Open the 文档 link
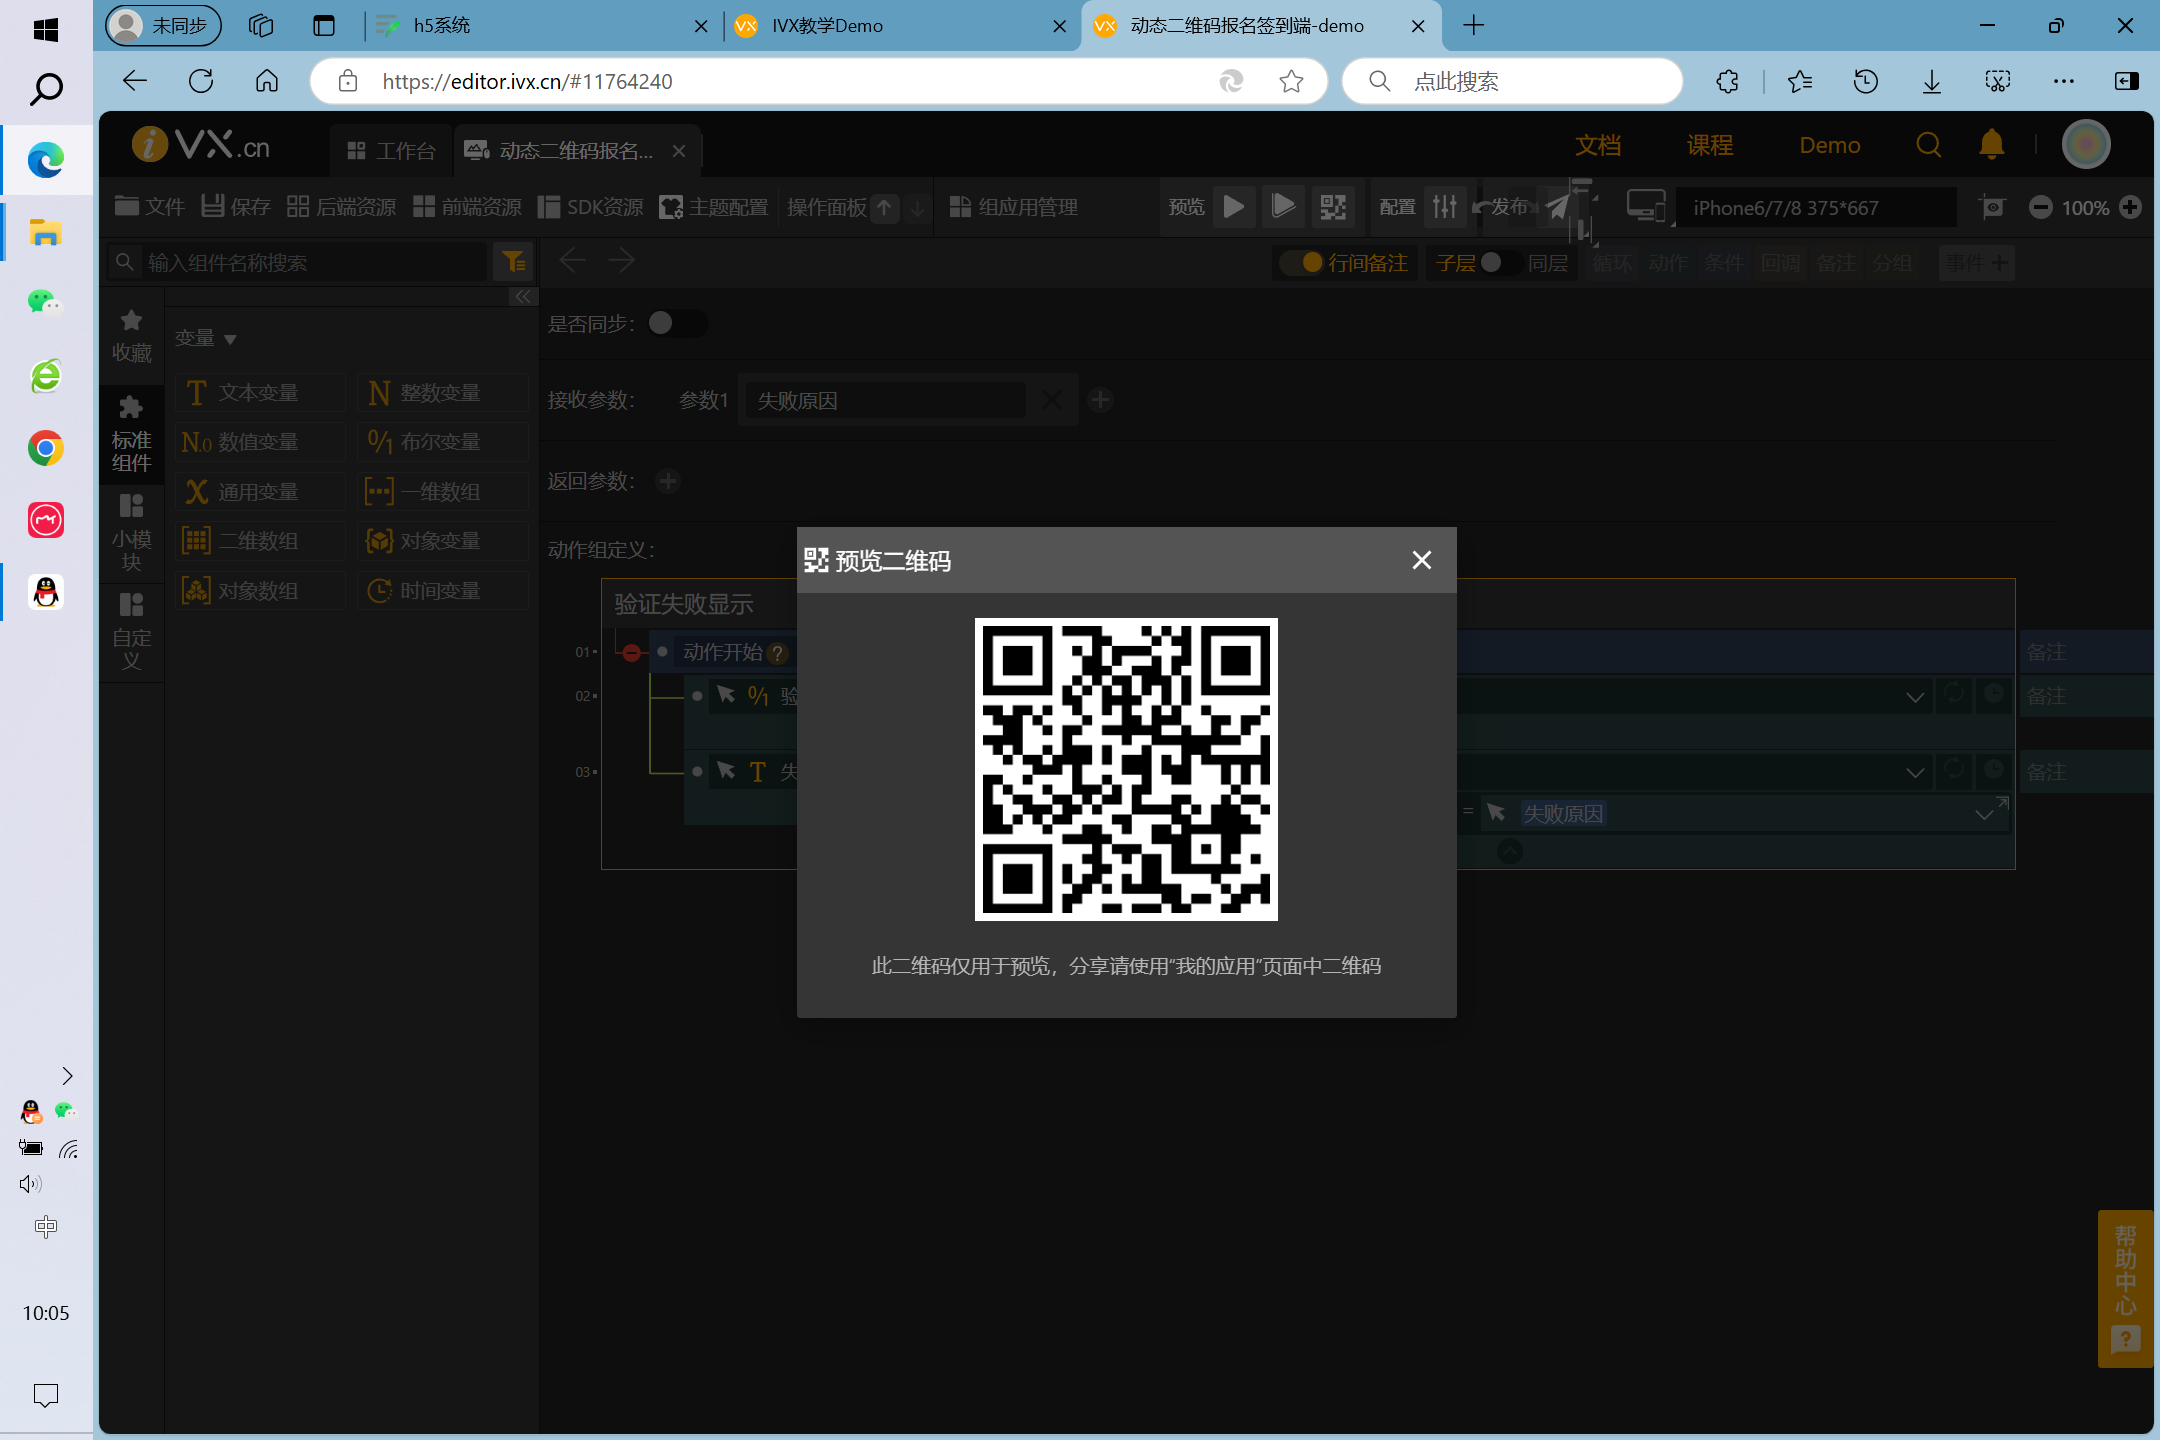 pos(1598,146)
